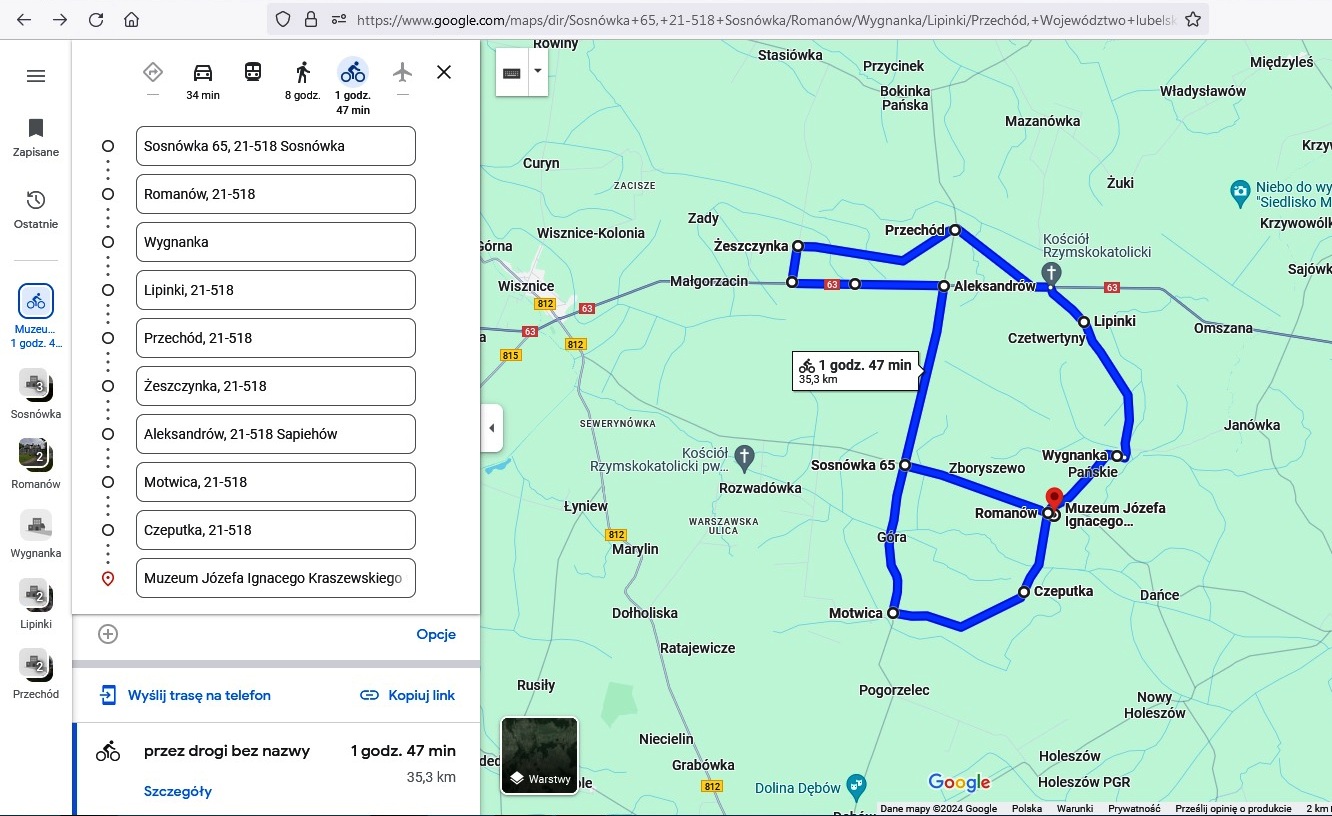Open Zapisane saved places
Screen dimensions: 1332x816
36,137
